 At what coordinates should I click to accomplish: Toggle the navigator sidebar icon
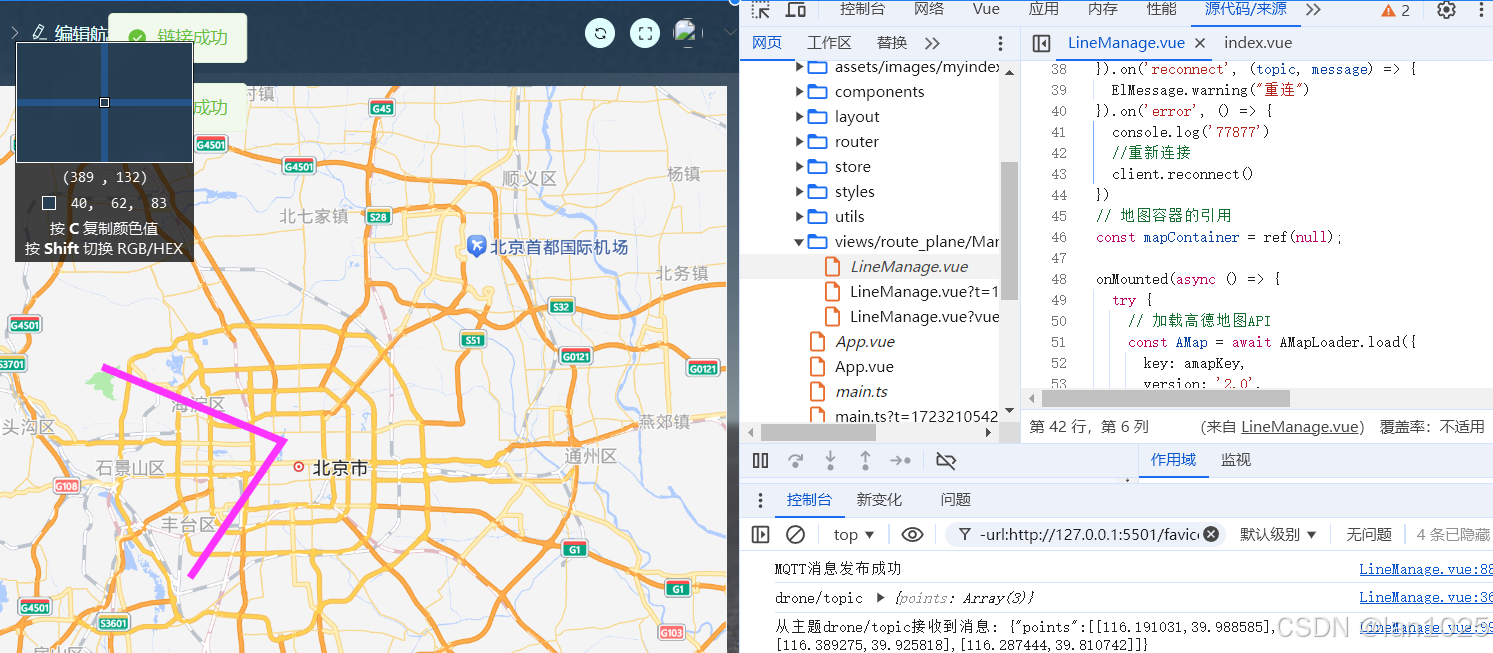point(1041,43)
